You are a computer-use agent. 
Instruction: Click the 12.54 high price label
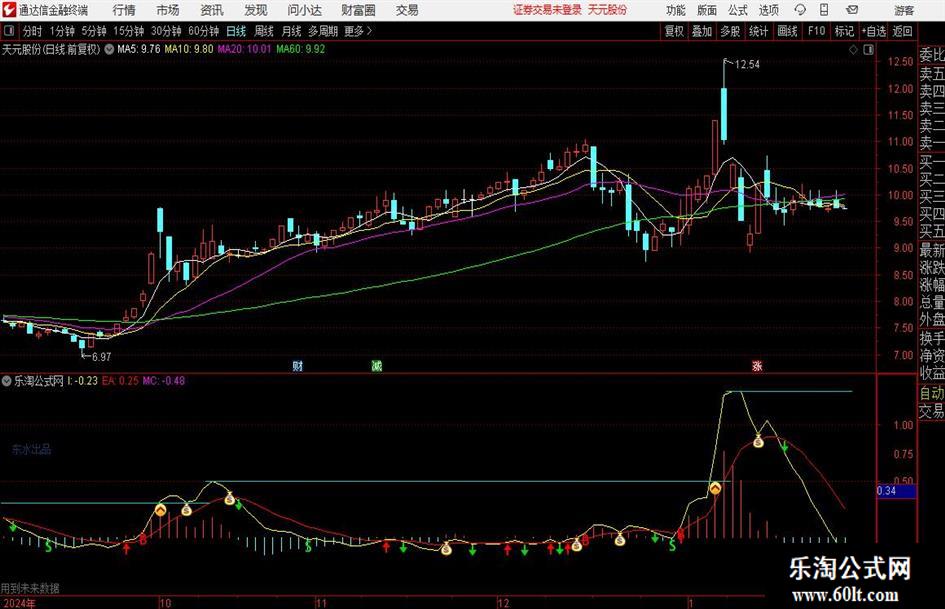tap(747, 65)
